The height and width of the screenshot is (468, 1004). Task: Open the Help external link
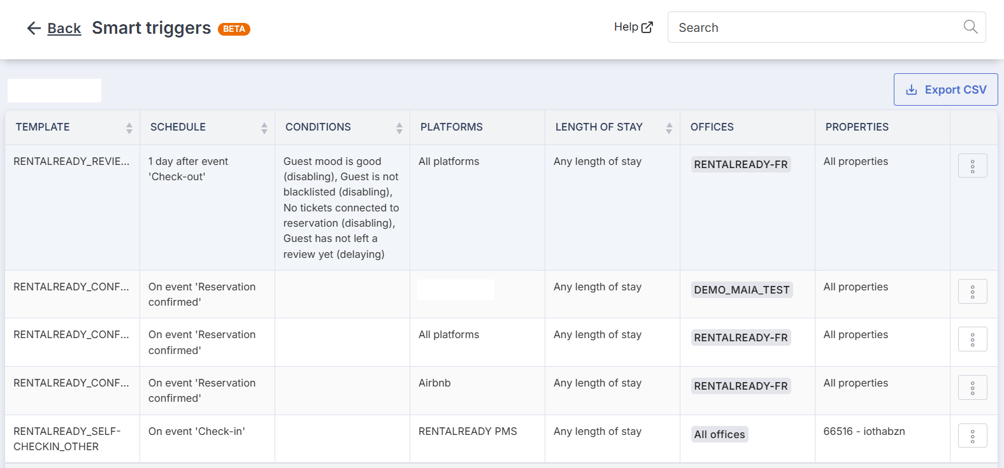pos(633,27)
